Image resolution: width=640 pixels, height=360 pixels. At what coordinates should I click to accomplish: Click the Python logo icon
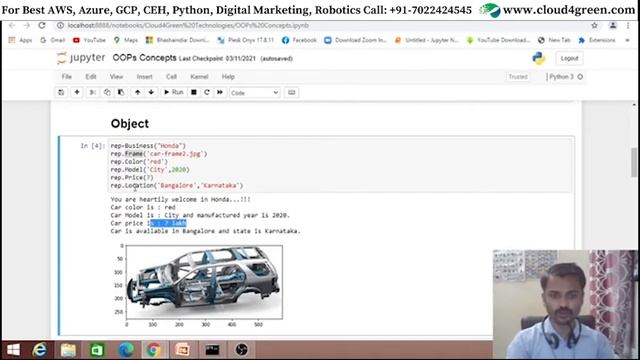(539, 58)
